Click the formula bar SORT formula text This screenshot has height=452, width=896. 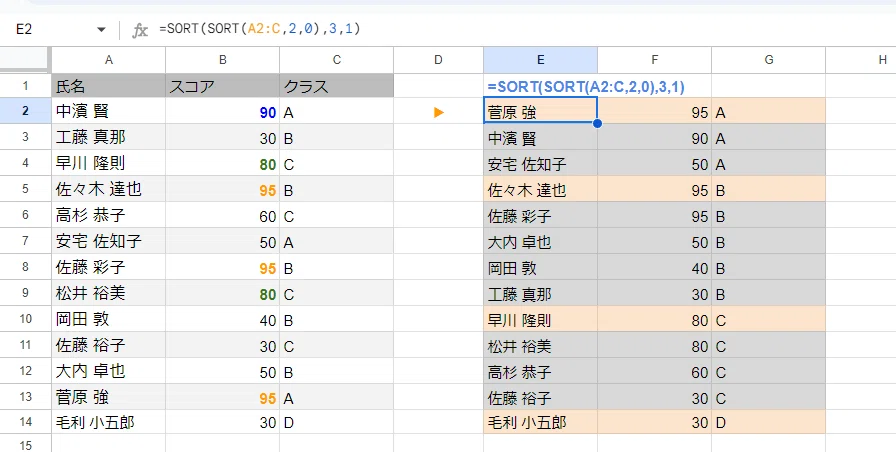click(260, 29)
